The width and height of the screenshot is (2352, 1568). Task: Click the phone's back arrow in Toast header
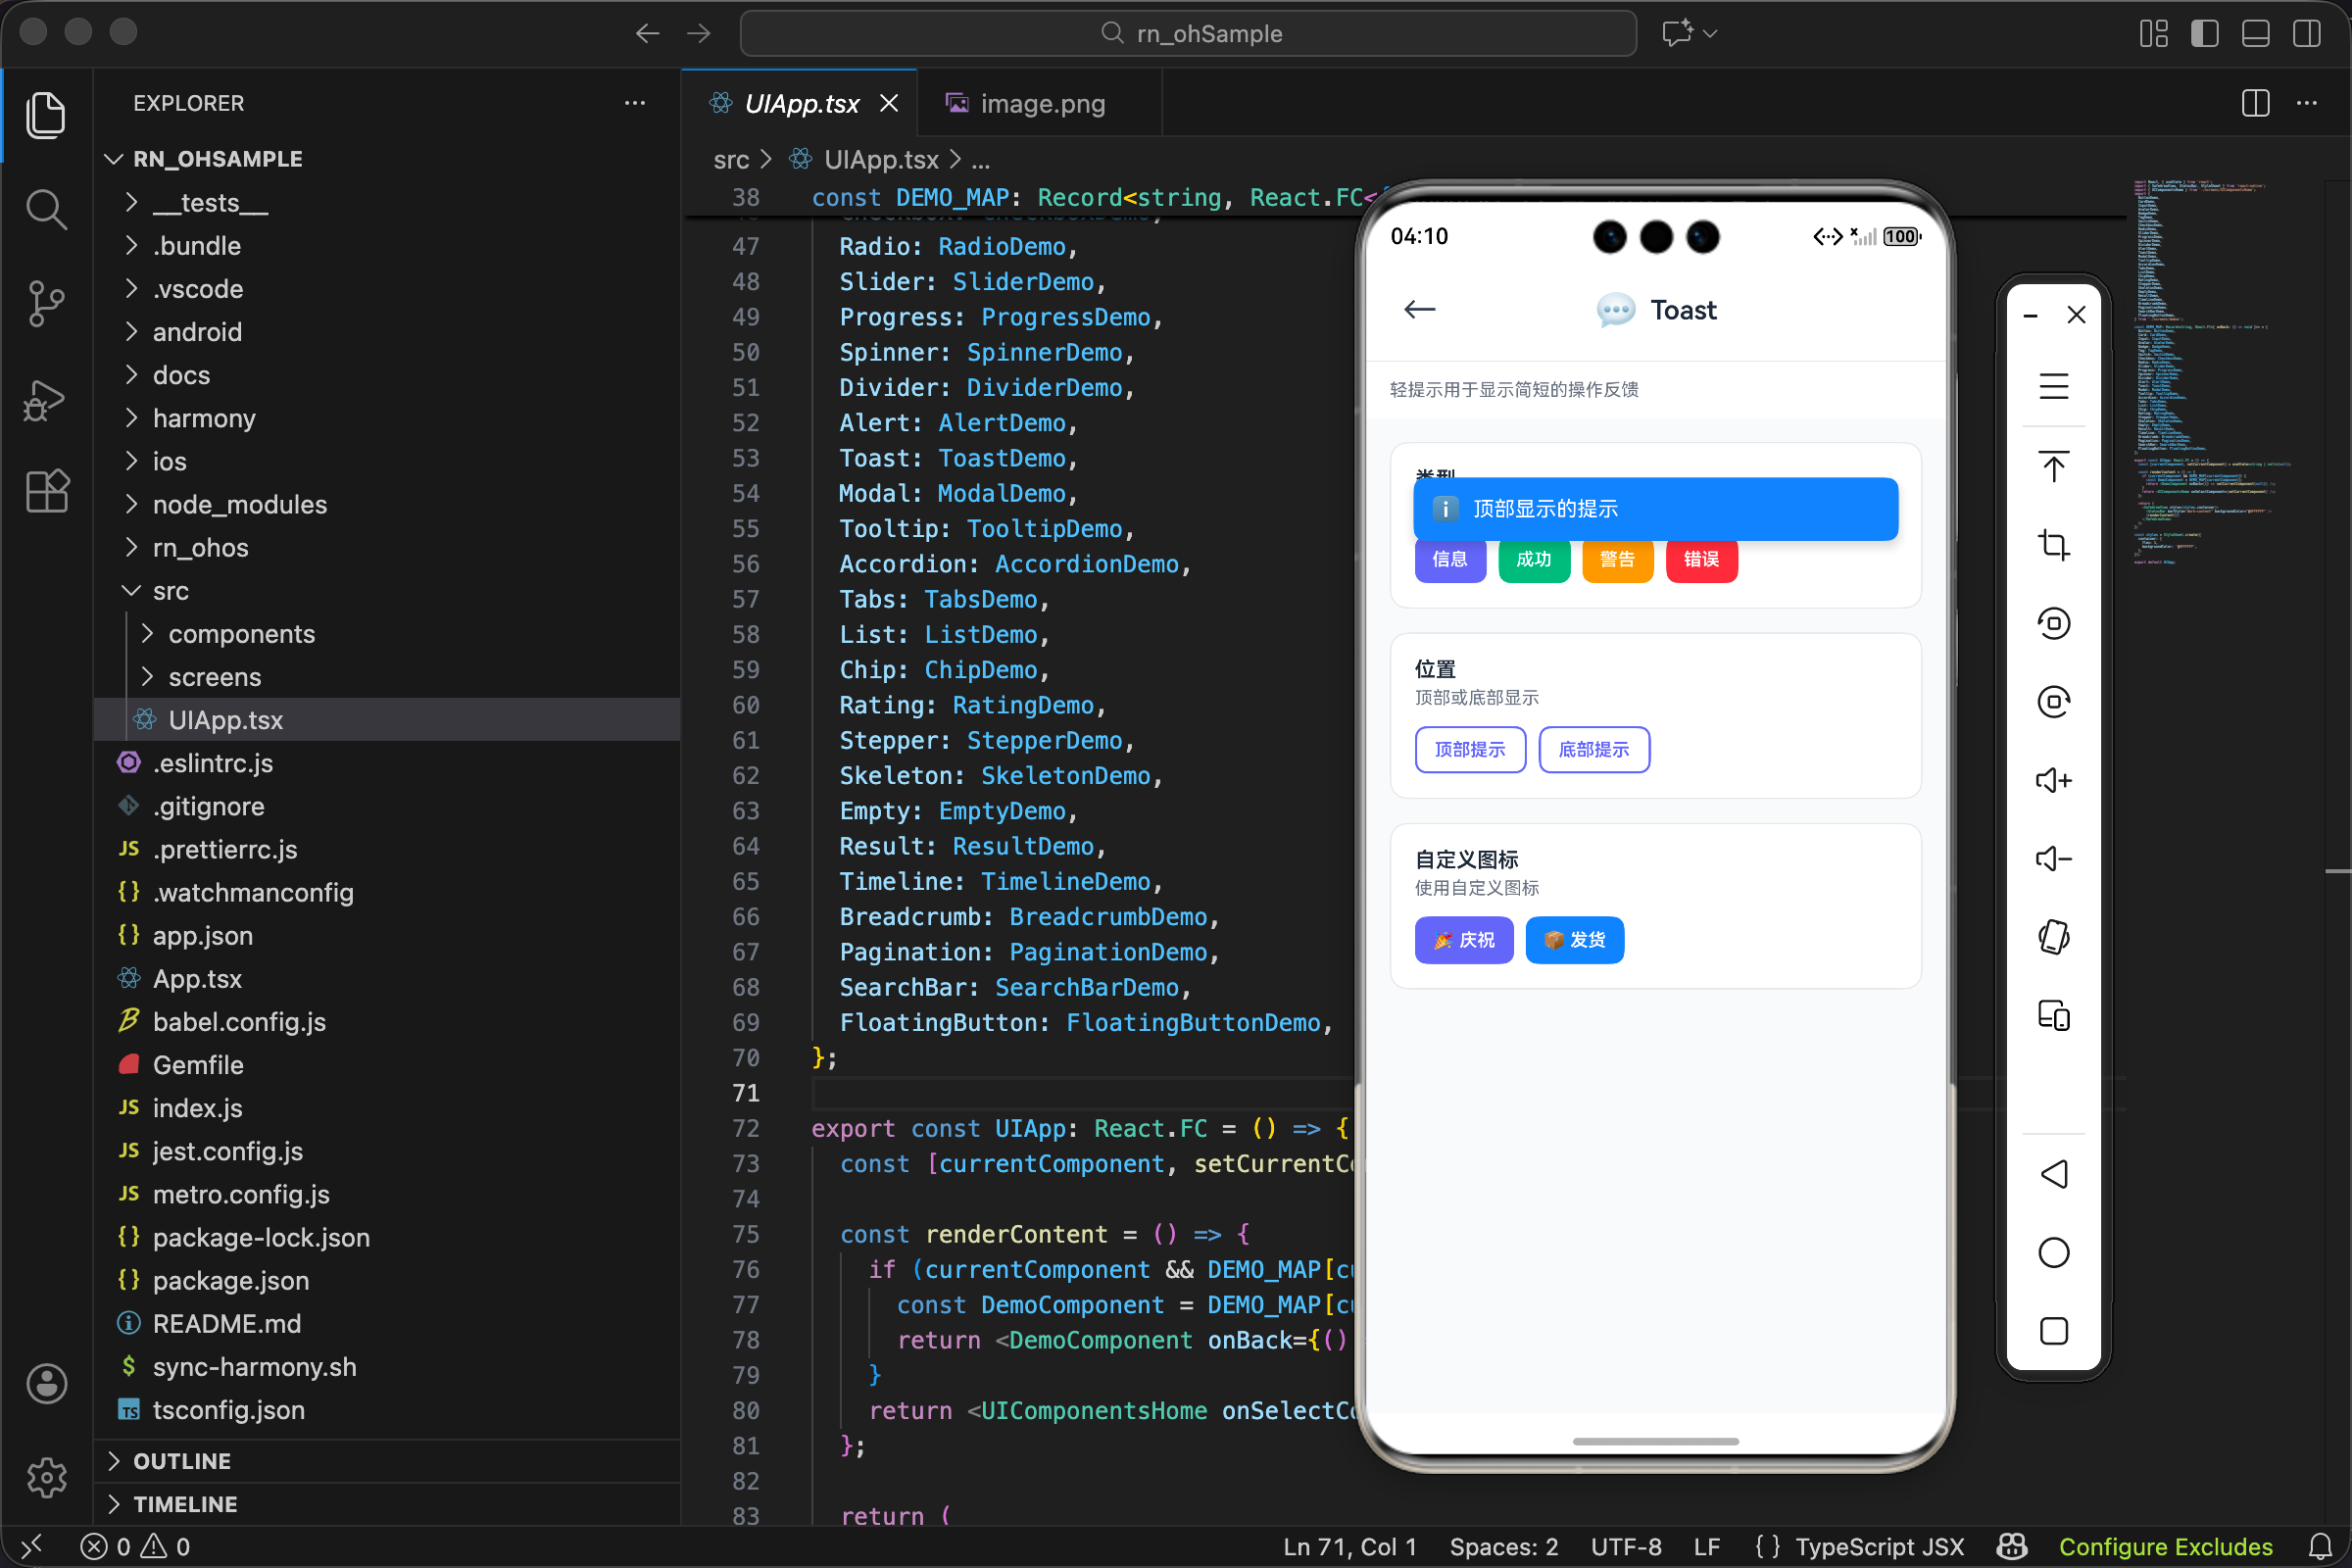tap(1419, 310)
